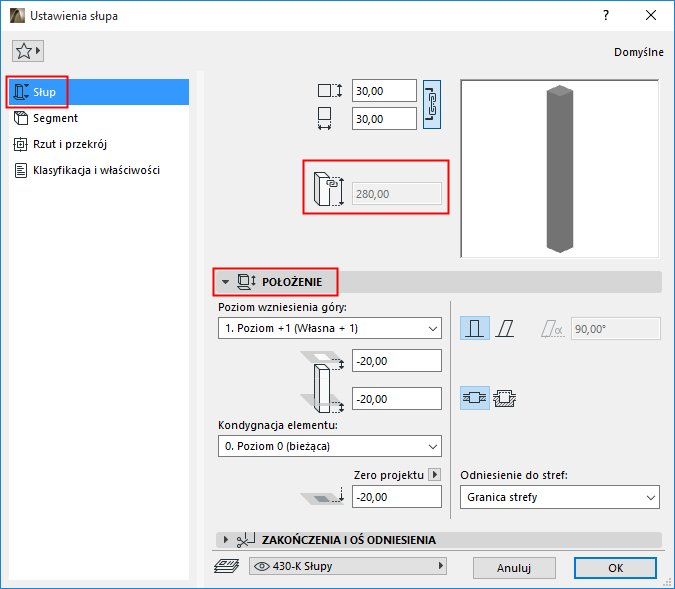Select the free-standing column wrap option
The height and width of the screenshot is (589, 675).
(474, 398)
